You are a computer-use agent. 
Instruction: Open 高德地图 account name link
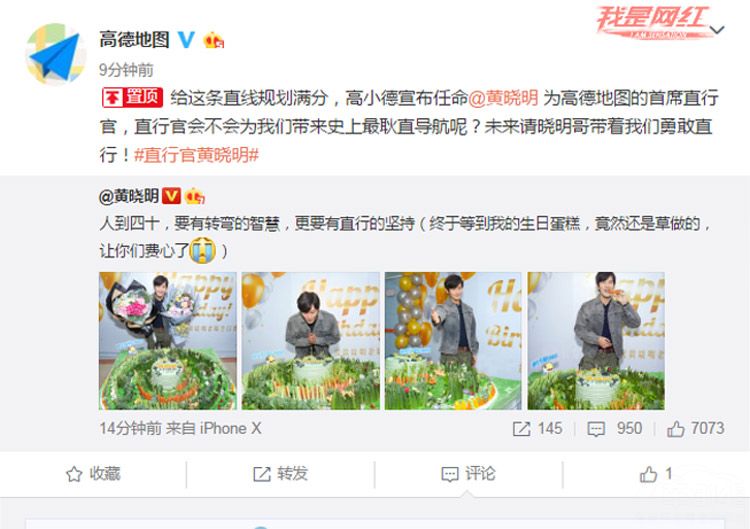pos(134,40)
